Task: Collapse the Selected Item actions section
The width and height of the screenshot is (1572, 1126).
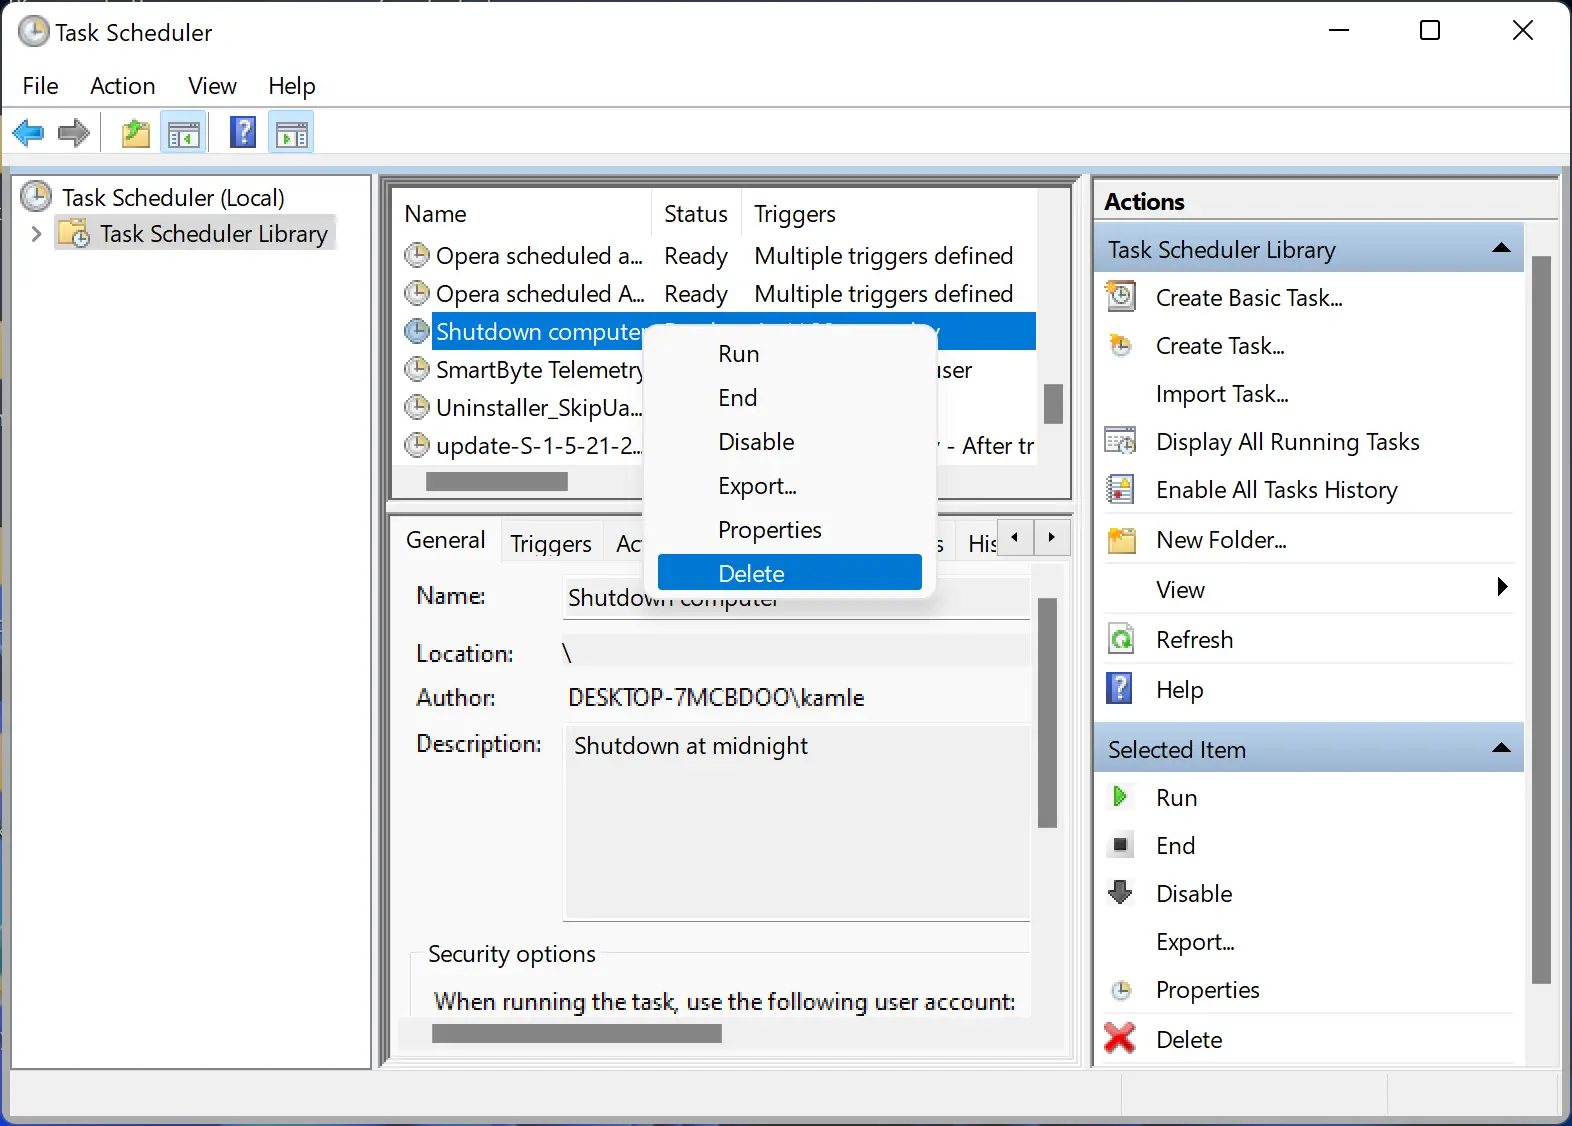Action: point(1500,749)
